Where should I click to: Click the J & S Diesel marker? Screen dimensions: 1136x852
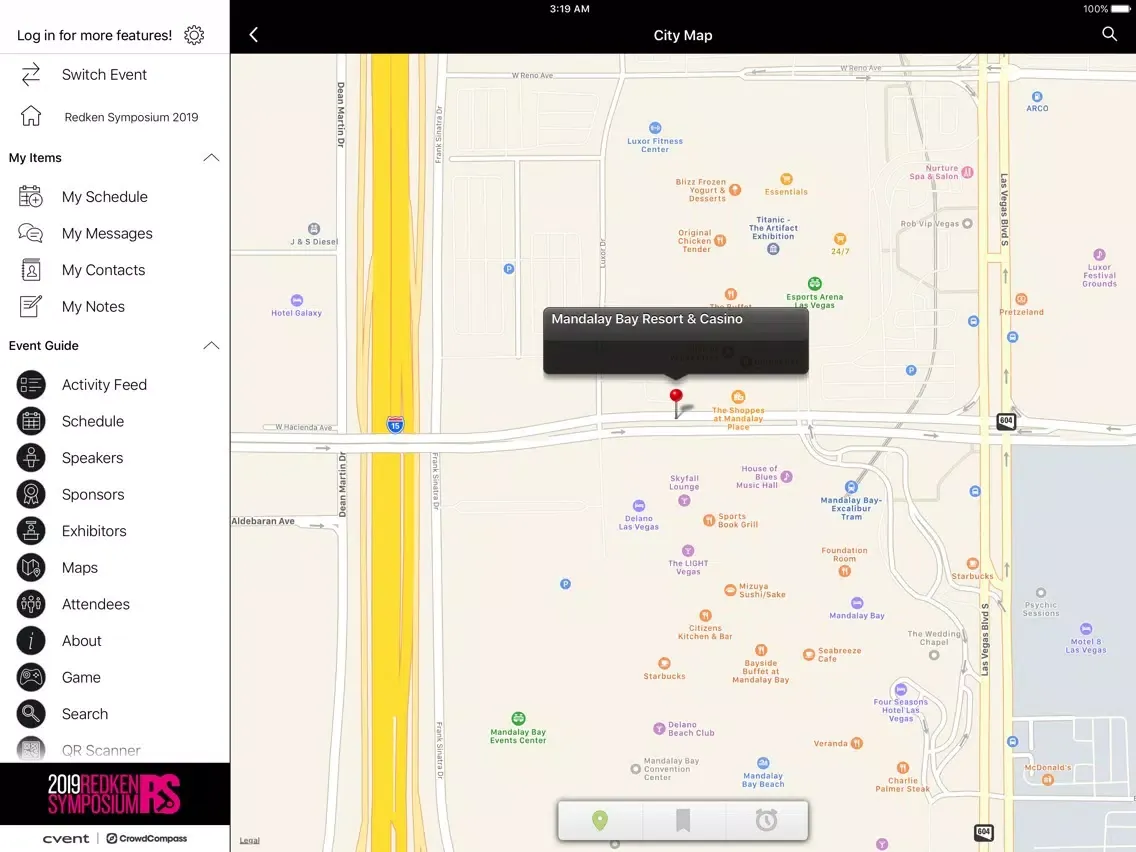pyautogui.click(x=314, y=228)
